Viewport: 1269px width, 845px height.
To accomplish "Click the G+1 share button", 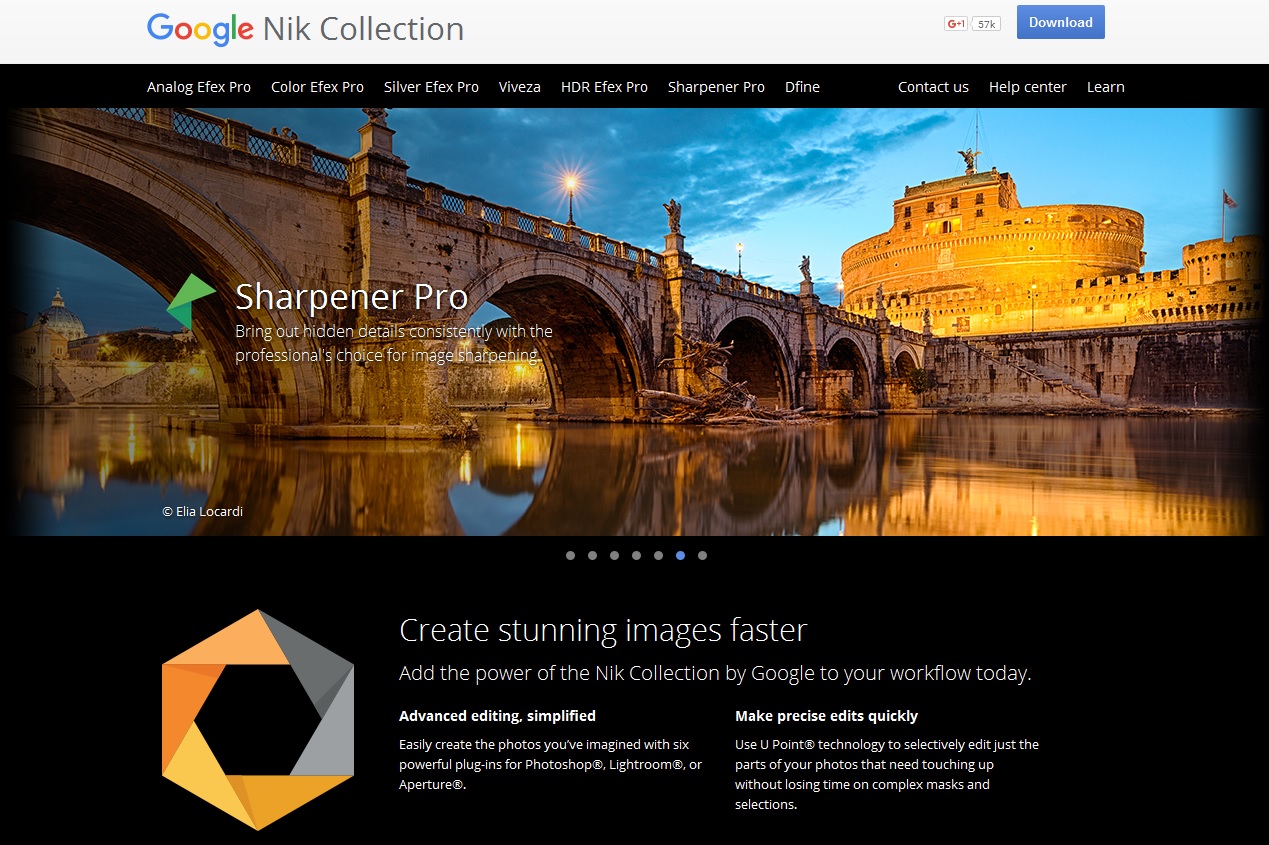I will [x=956, y=23].
